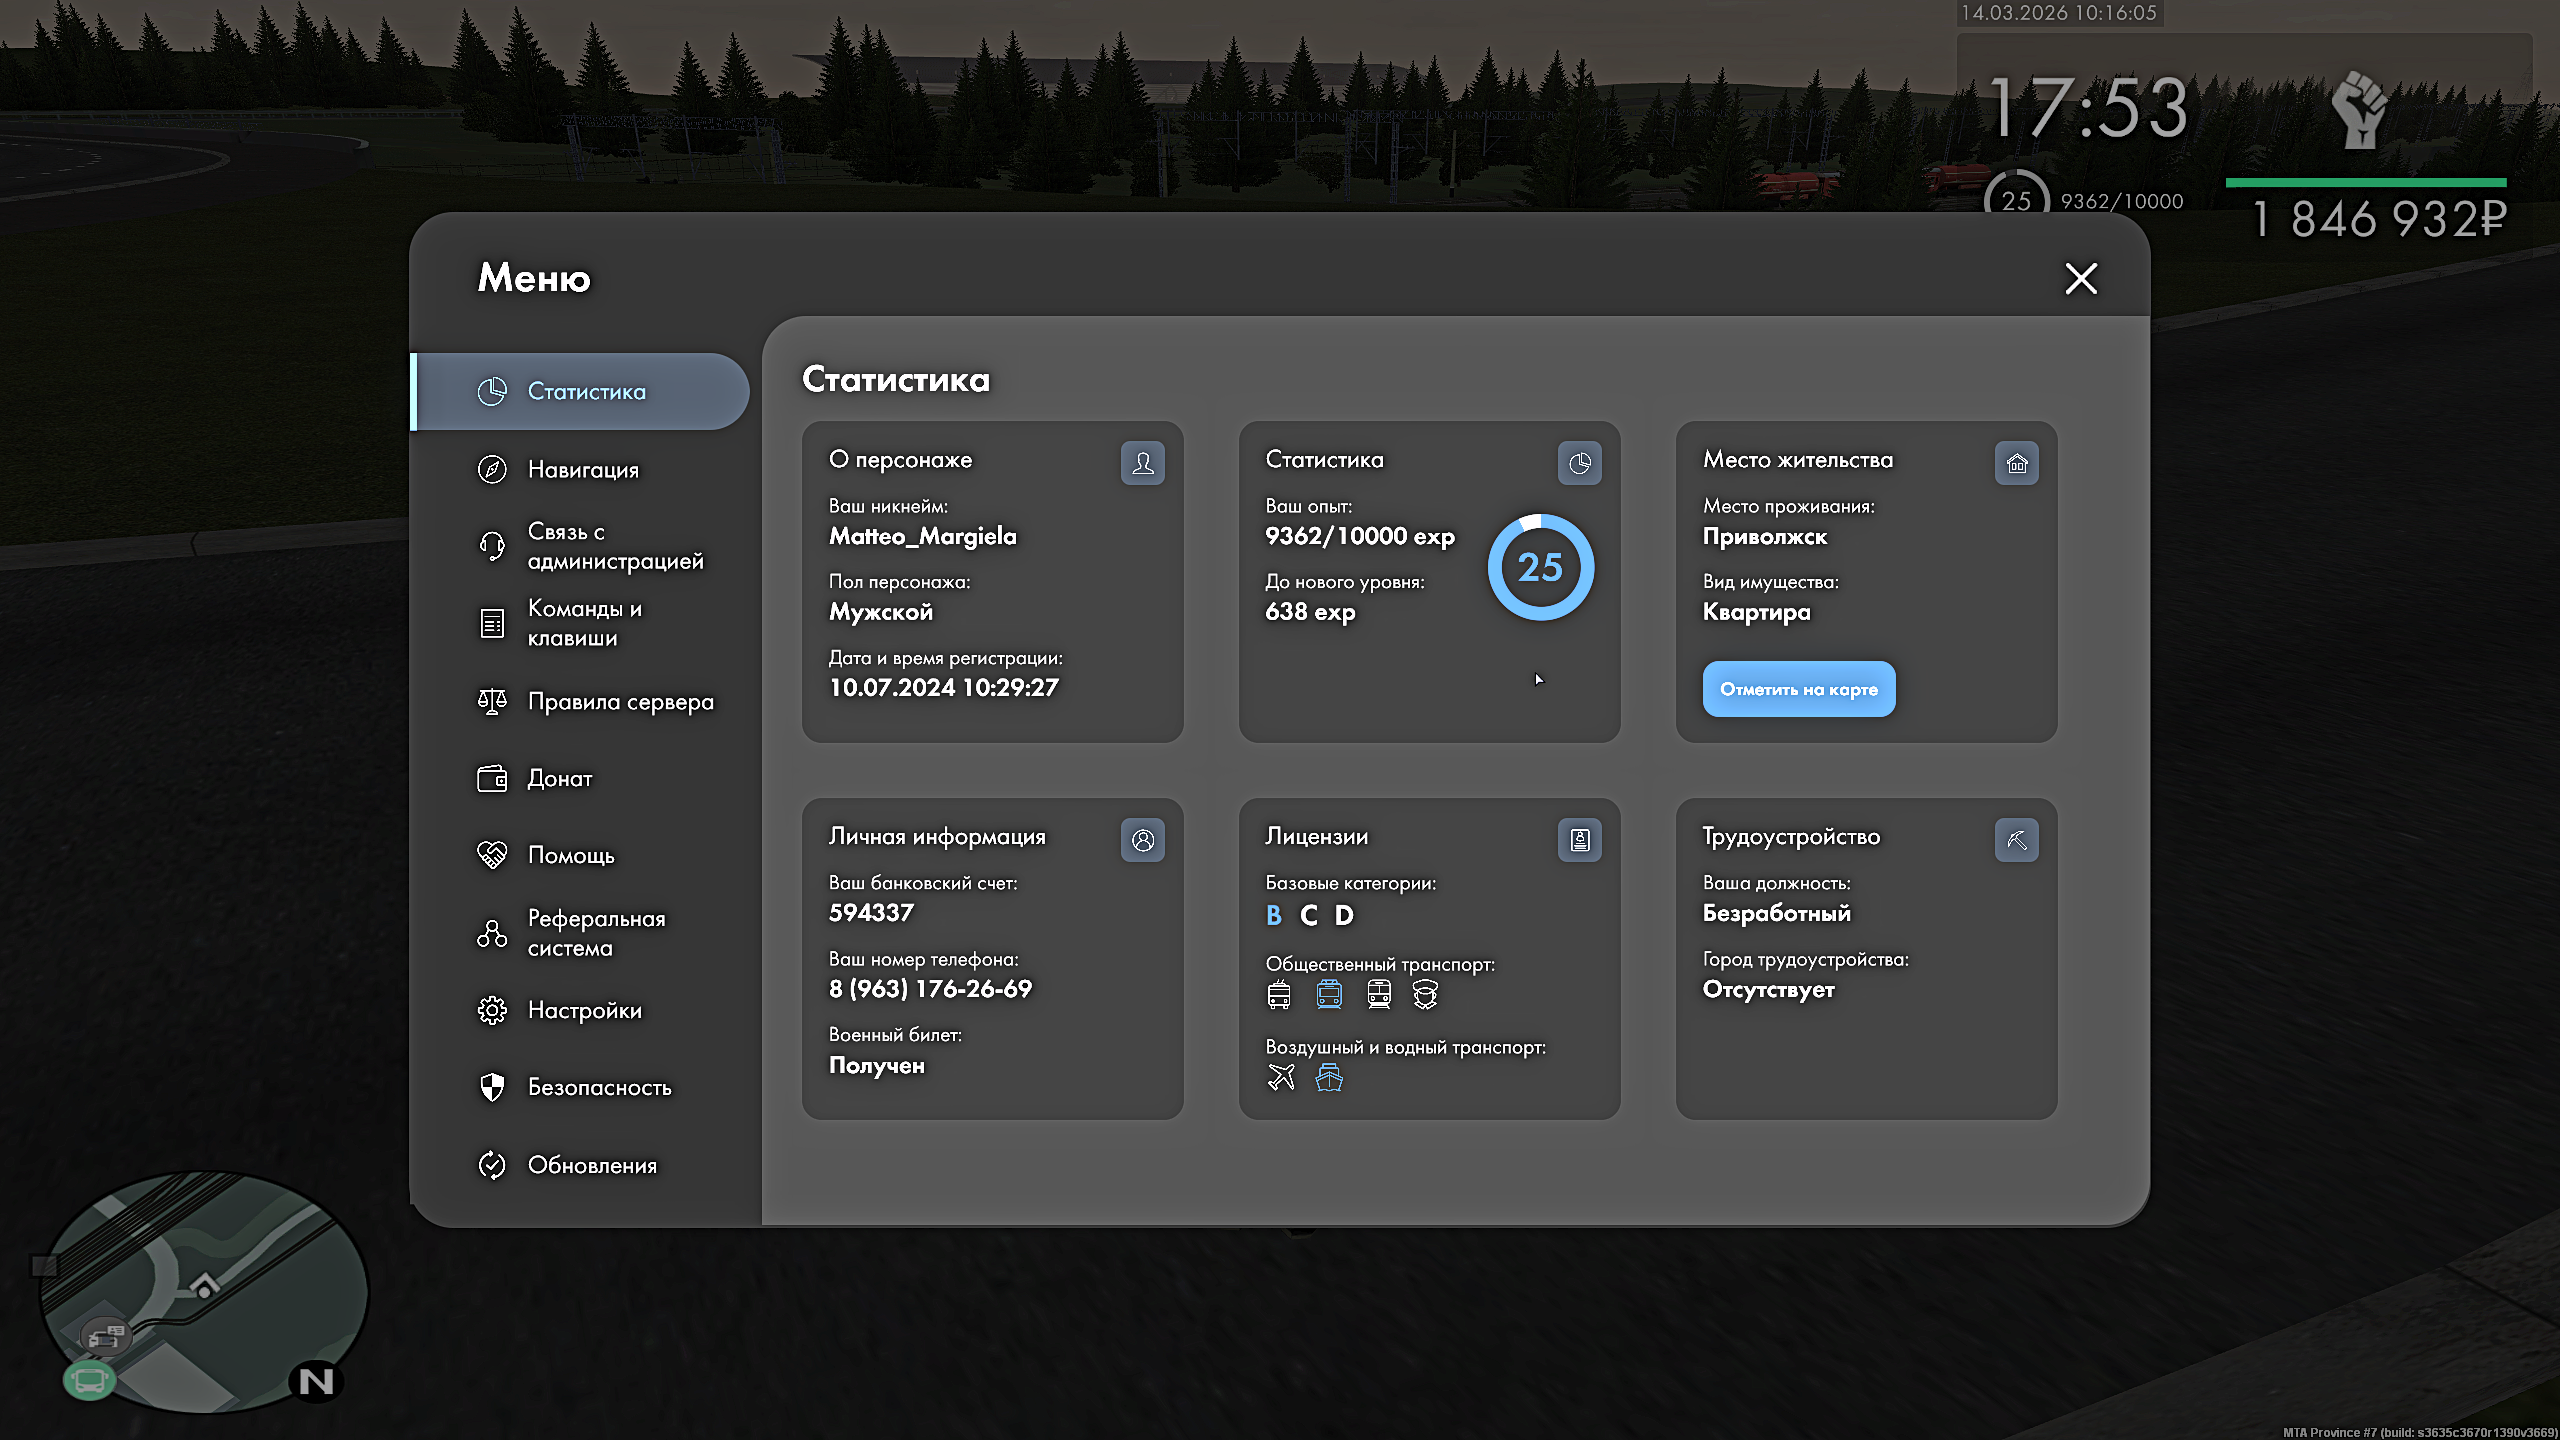This screenshot has width=2560, height=1440.
Task: Click the blue trolleybus license icon
Action: pos(1328,994)
